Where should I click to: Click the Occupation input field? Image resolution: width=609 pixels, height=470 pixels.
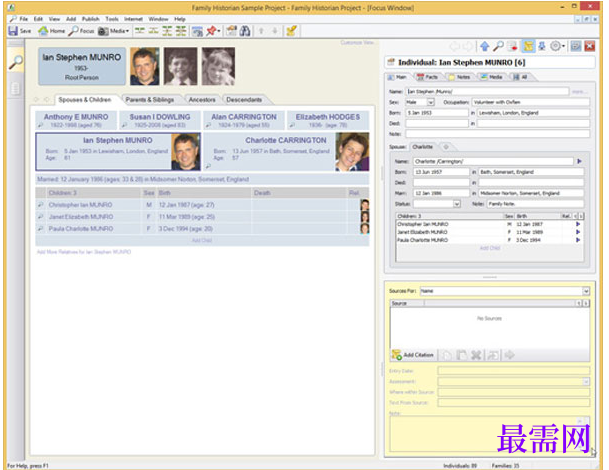(x=531, y=102)
